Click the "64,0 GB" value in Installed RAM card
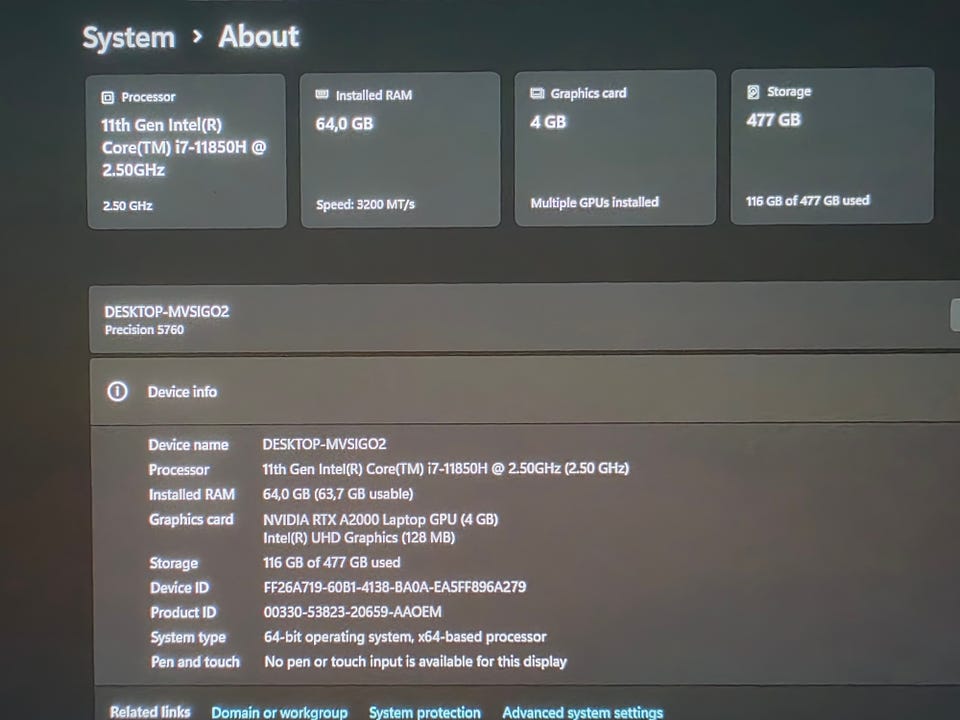Image resolution: width=960 pixels, height=720 pixels. (344, 124)
